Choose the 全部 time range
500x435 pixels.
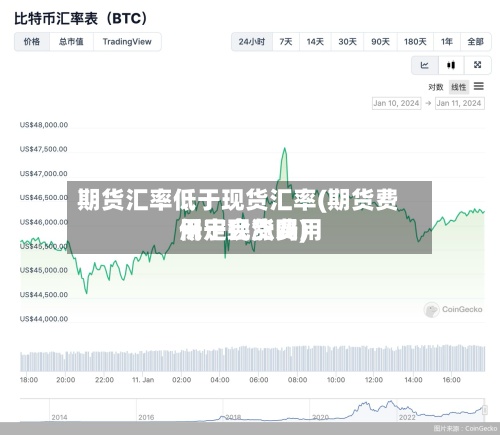click(475, 42)
